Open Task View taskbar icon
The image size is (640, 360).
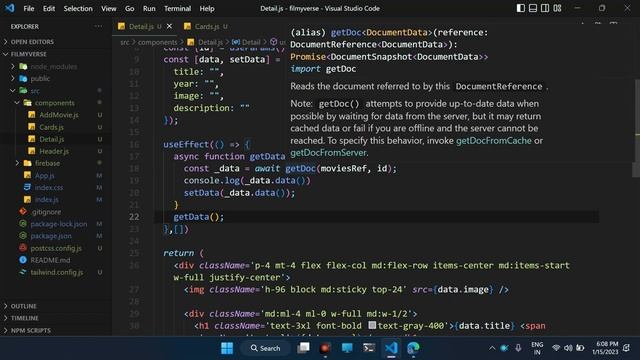[303, 348]
